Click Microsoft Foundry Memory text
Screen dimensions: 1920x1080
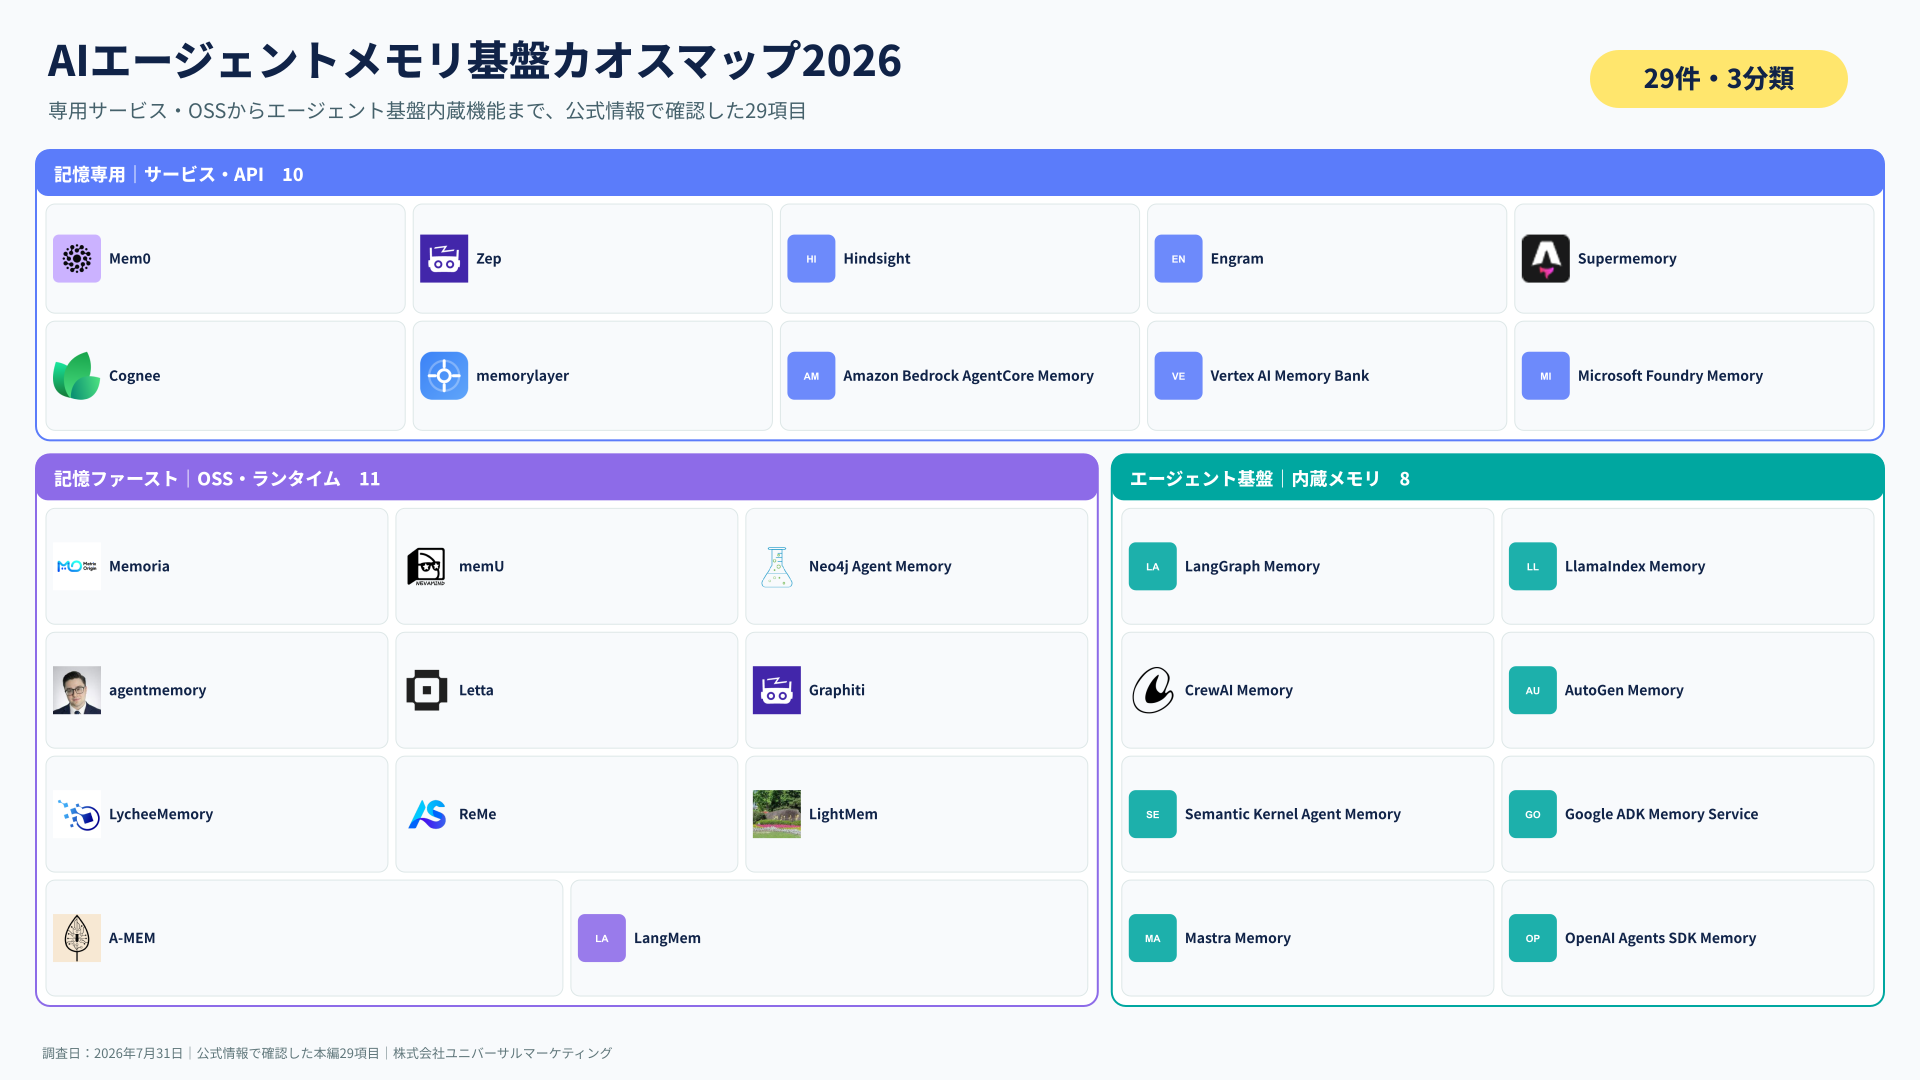pyautogui.click(x=1670, y=376)
